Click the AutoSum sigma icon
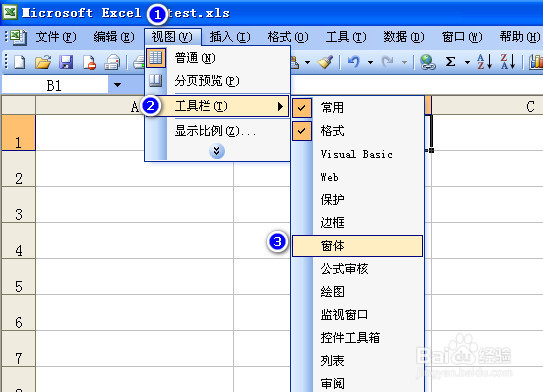543x392 pixels. coord(450,62)
